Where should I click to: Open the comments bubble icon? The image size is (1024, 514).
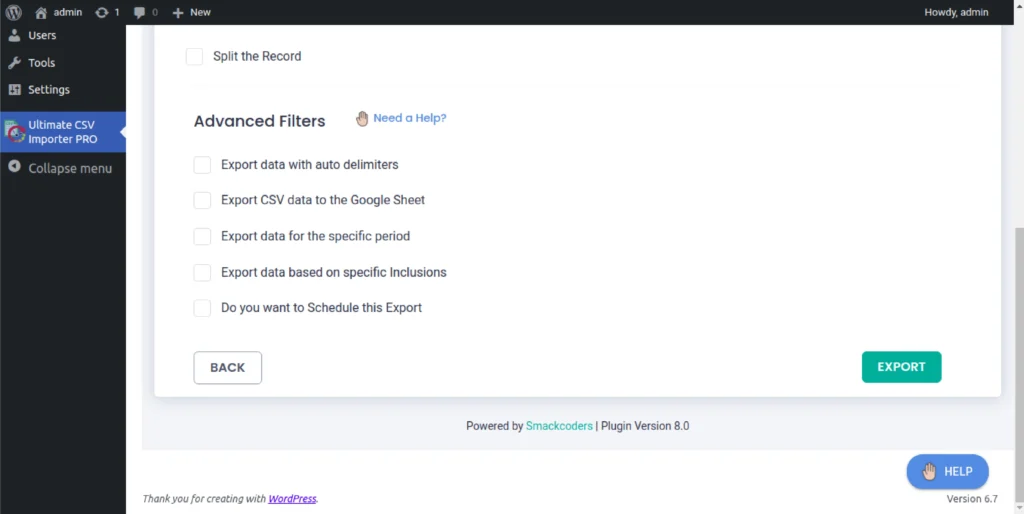[x=139, y=12]
